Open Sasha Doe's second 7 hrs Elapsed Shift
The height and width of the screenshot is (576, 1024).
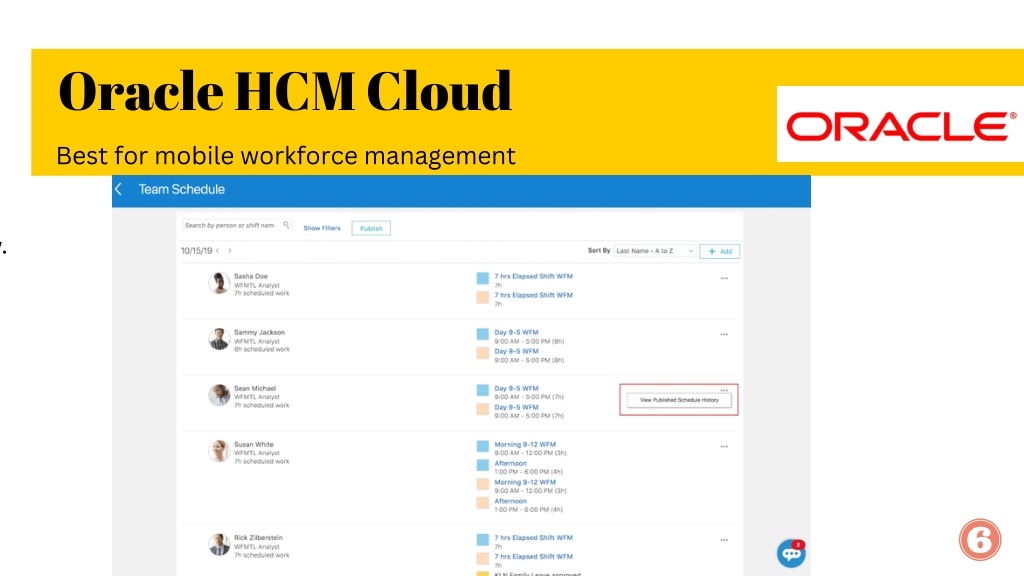click(533, 295)
